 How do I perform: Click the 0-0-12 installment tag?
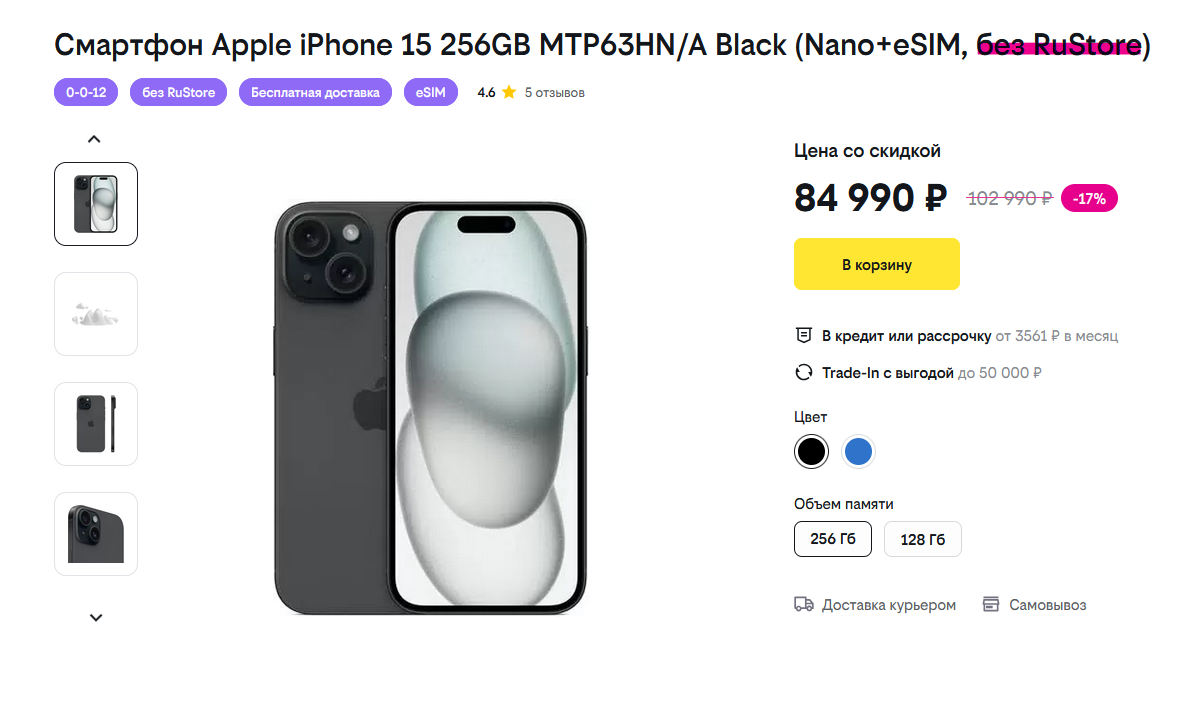point(86,93)
